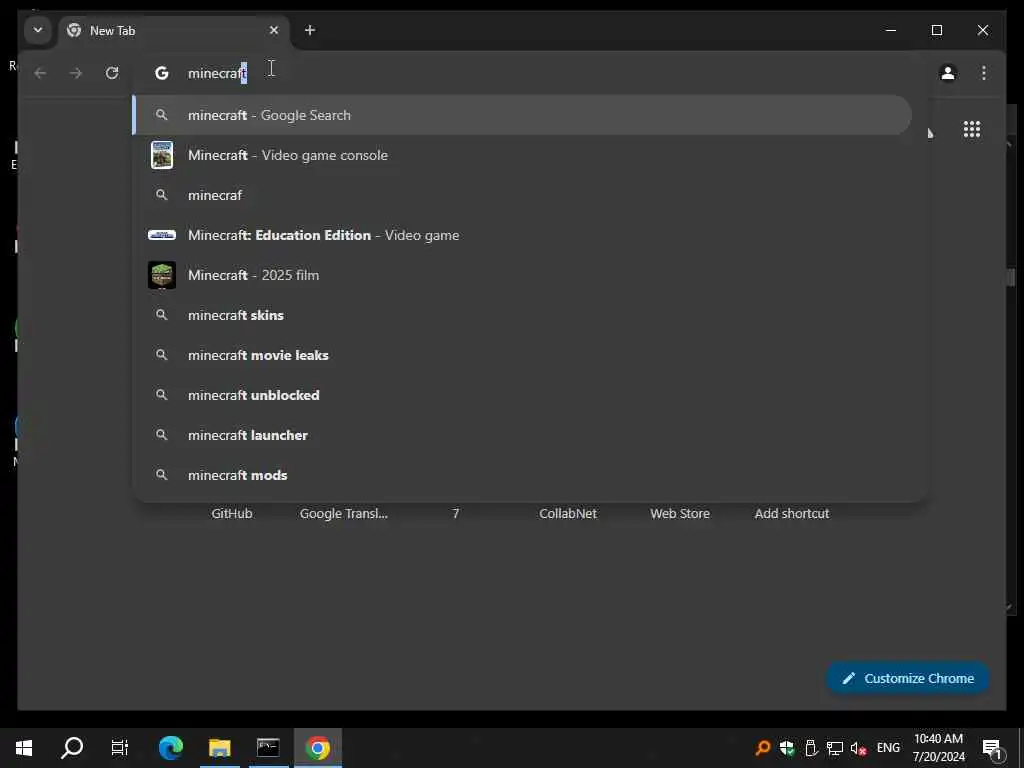Image resolution: width=1024 pixels, height=768 pixels.
Task: Click the Education Edition logo thumbnail
Action: (162, 235)
